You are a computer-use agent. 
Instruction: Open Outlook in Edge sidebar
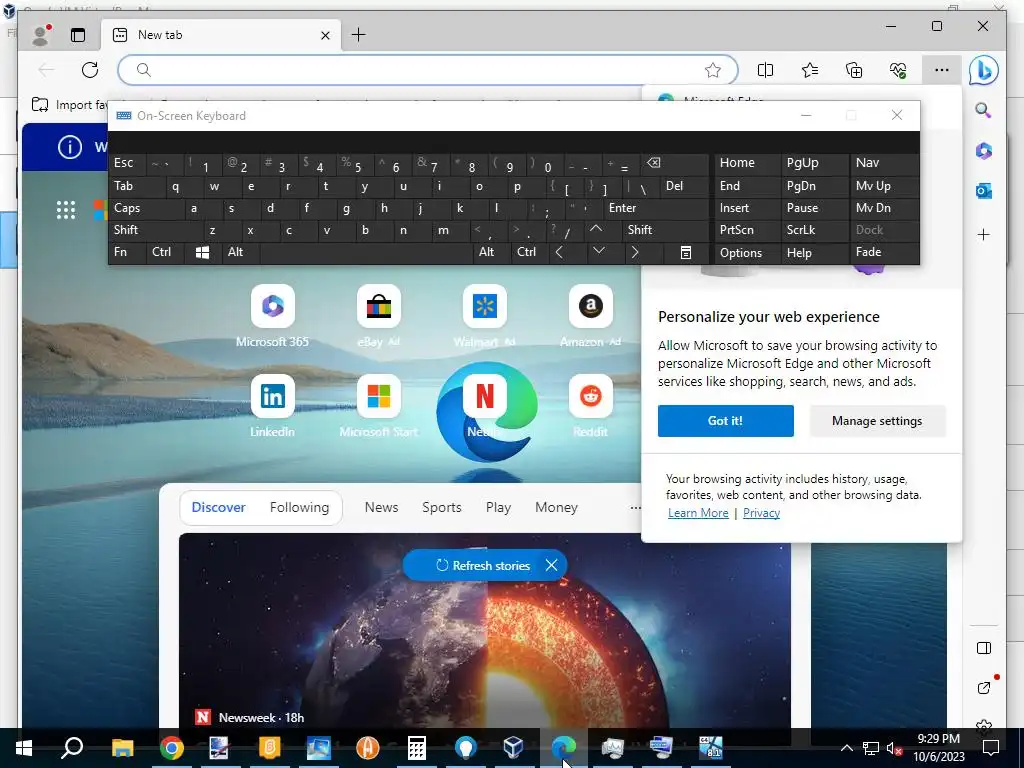pos(984,191)
